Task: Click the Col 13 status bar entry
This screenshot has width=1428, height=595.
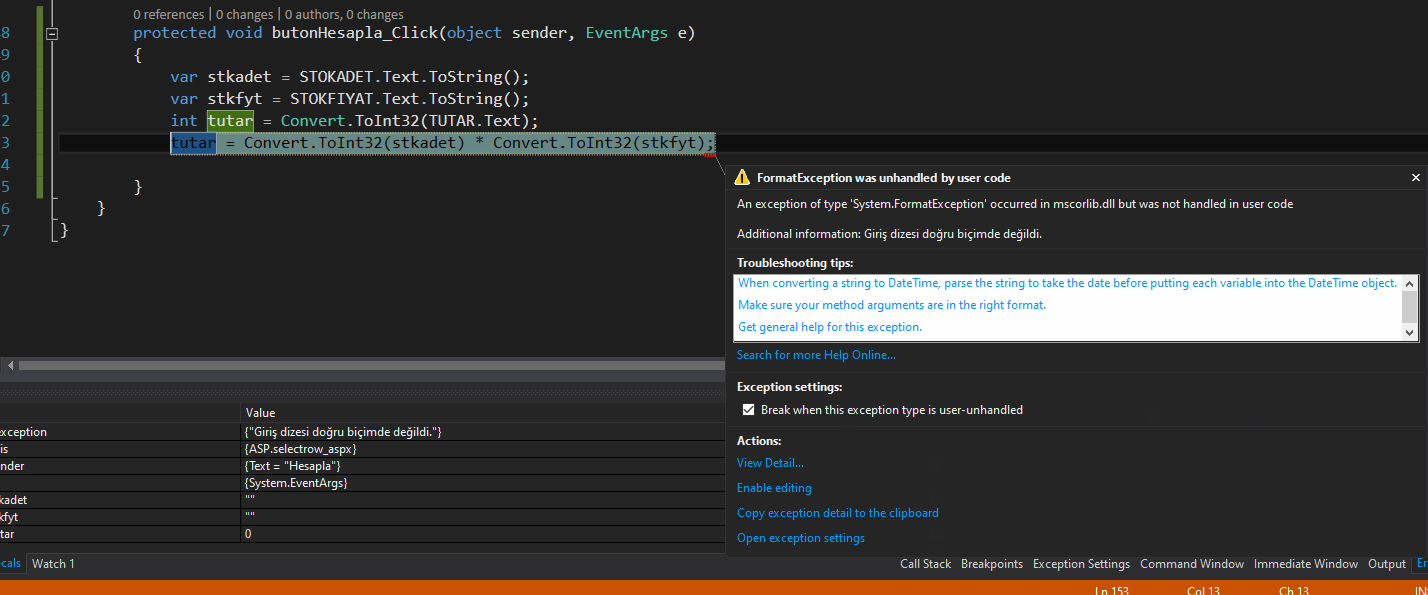Action: (x=1203, y=591)
